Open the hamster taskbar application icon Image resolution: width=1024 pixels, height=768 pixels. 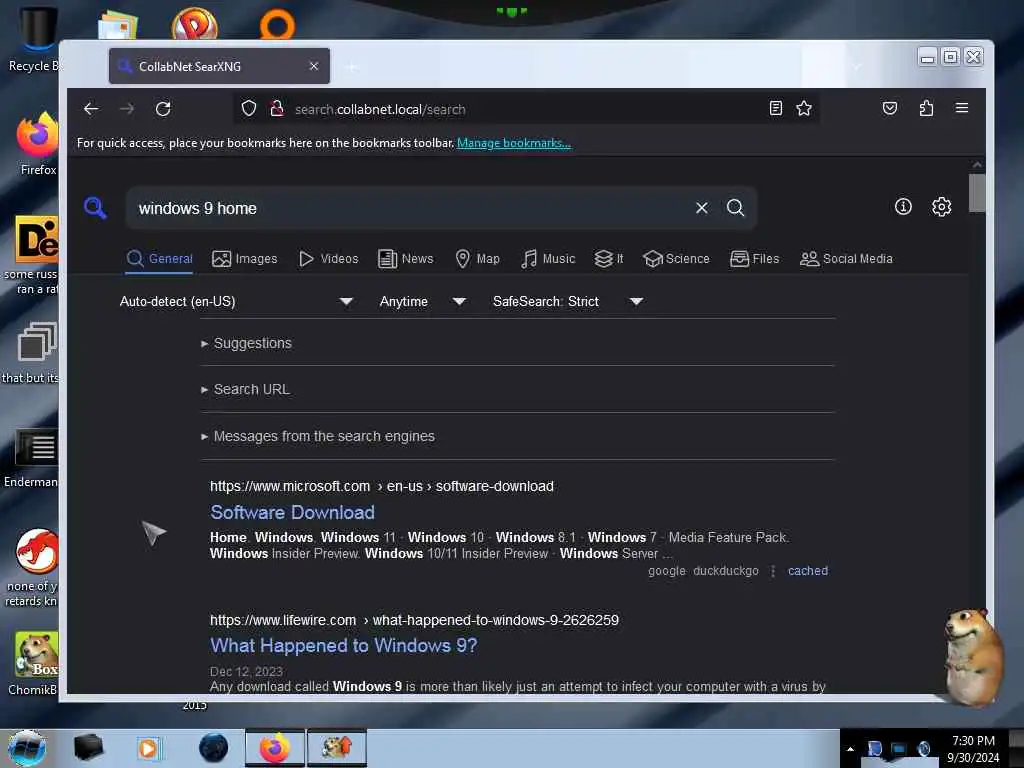[x=337, y=748]
